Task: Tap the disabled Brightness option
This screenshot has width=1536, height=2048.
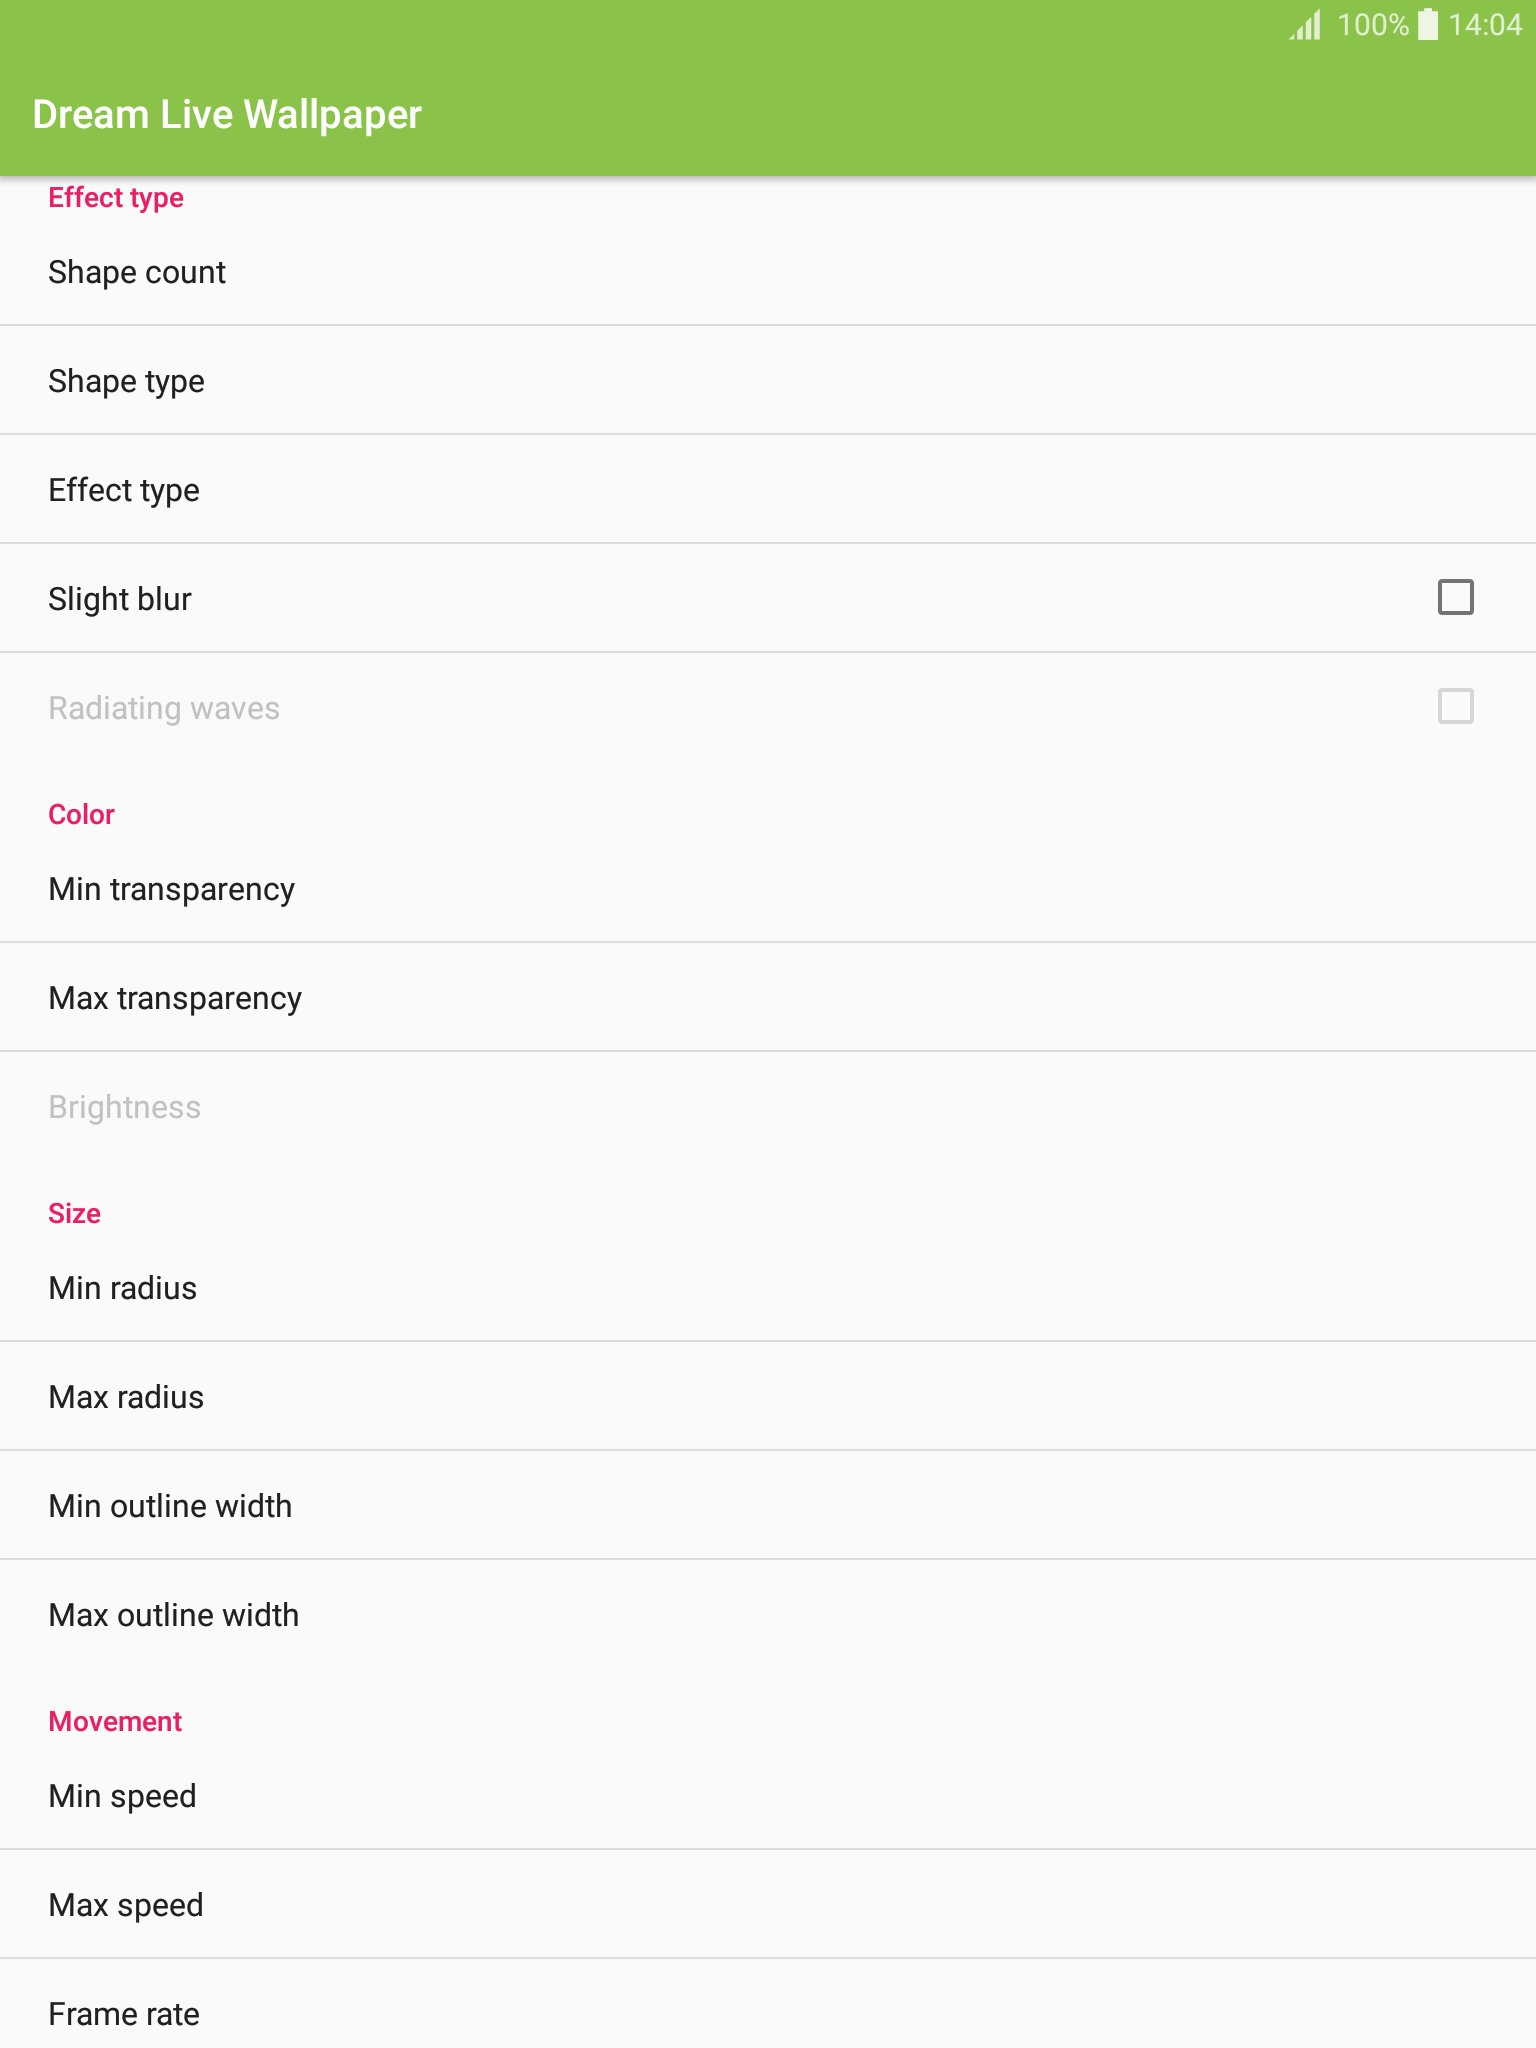Action: coord(768,1106)
